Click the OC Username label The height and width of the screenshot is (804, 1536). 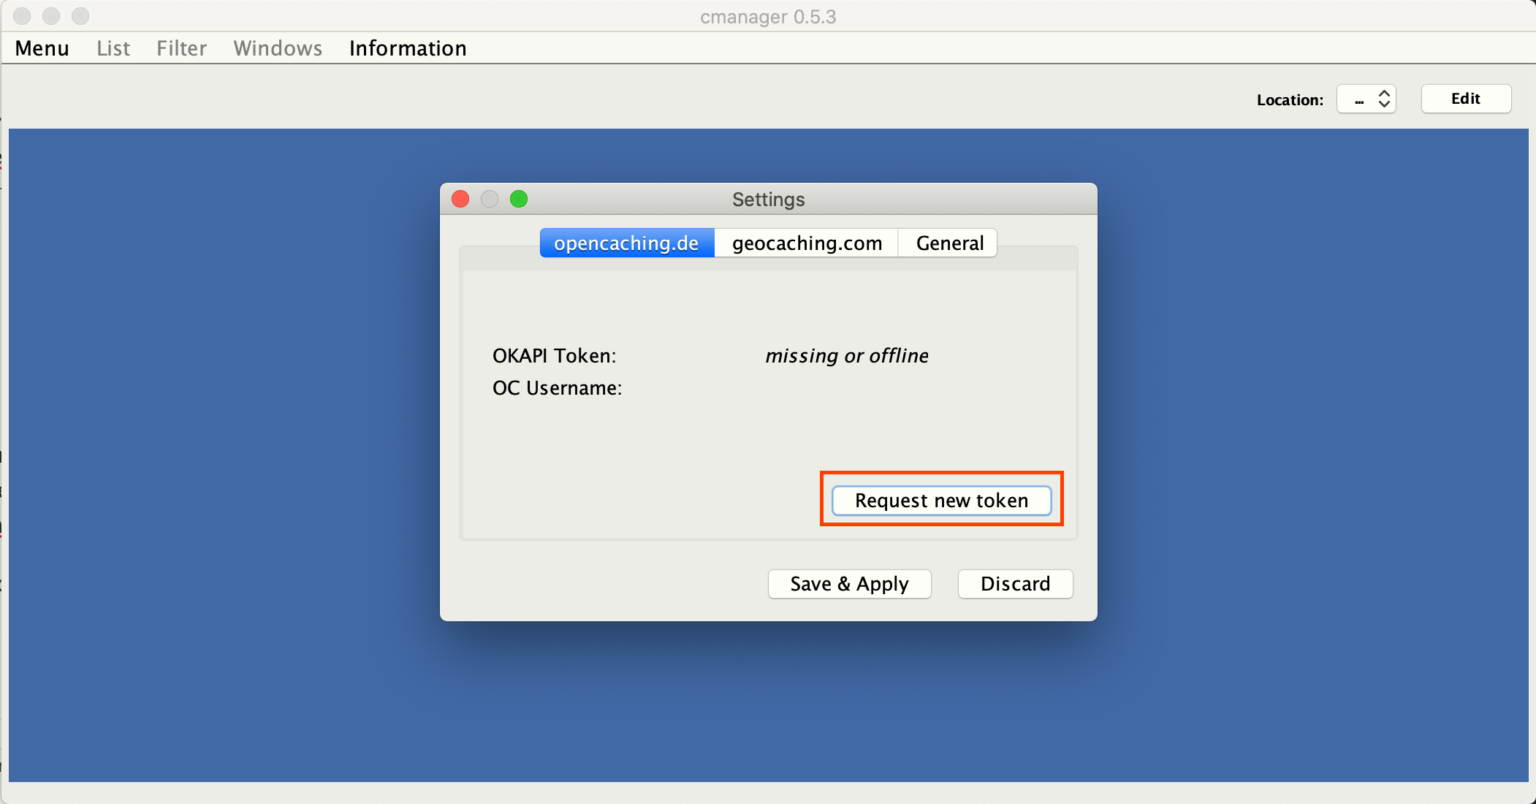(x=557, y=388)
